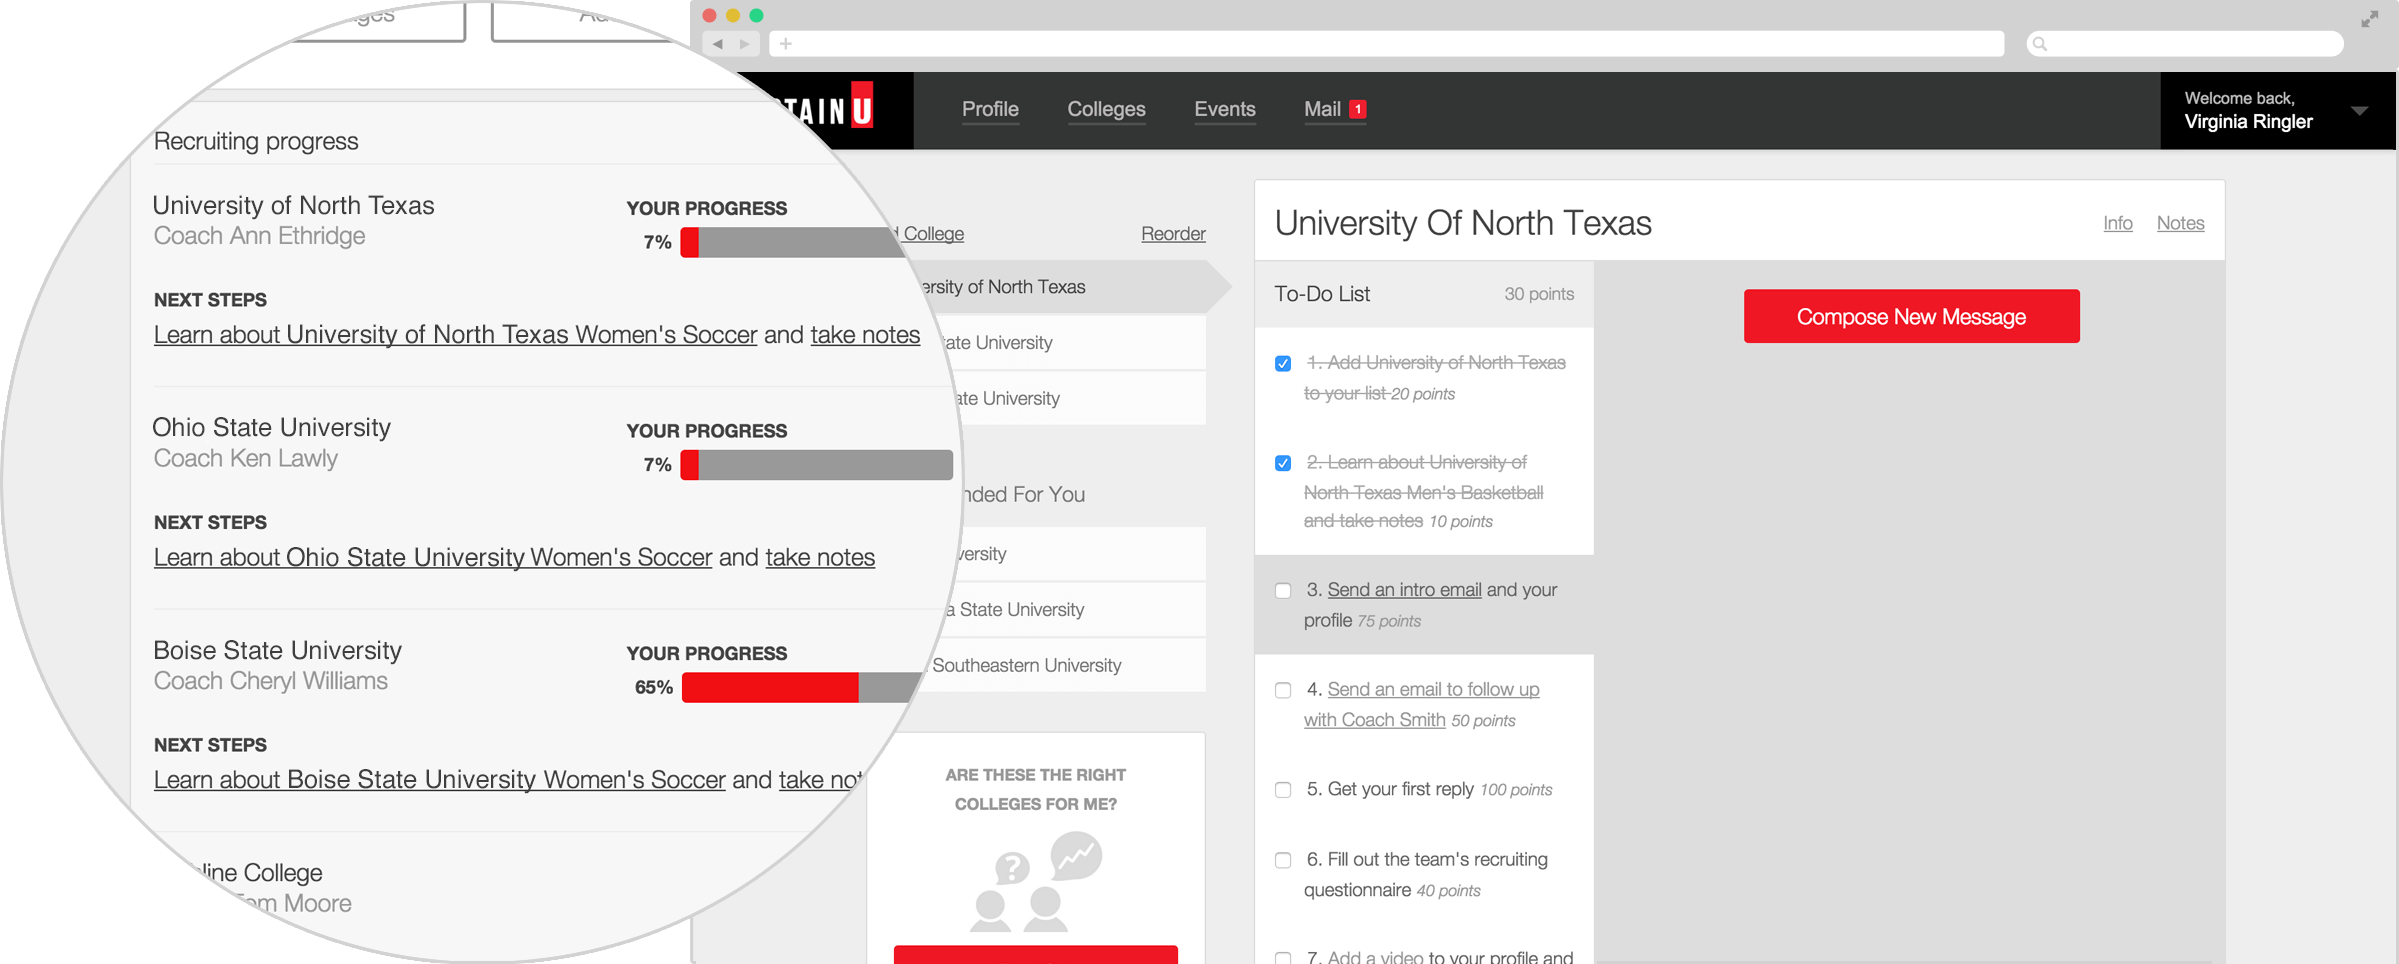This screenshot has height=964, width=2399.
Task: Click the browser forward arrow
Action: pyautogui.click(x=745, y=44)
